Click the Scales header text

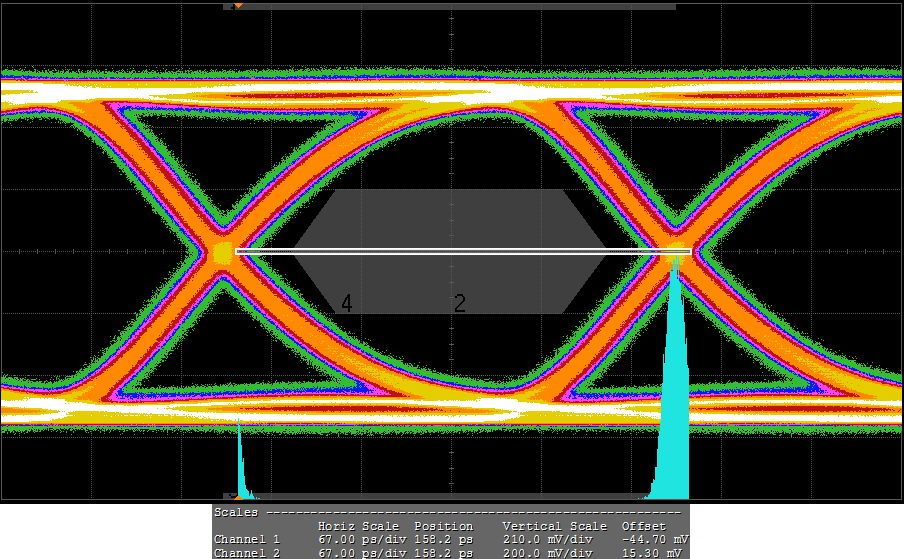tap(235, 512)
